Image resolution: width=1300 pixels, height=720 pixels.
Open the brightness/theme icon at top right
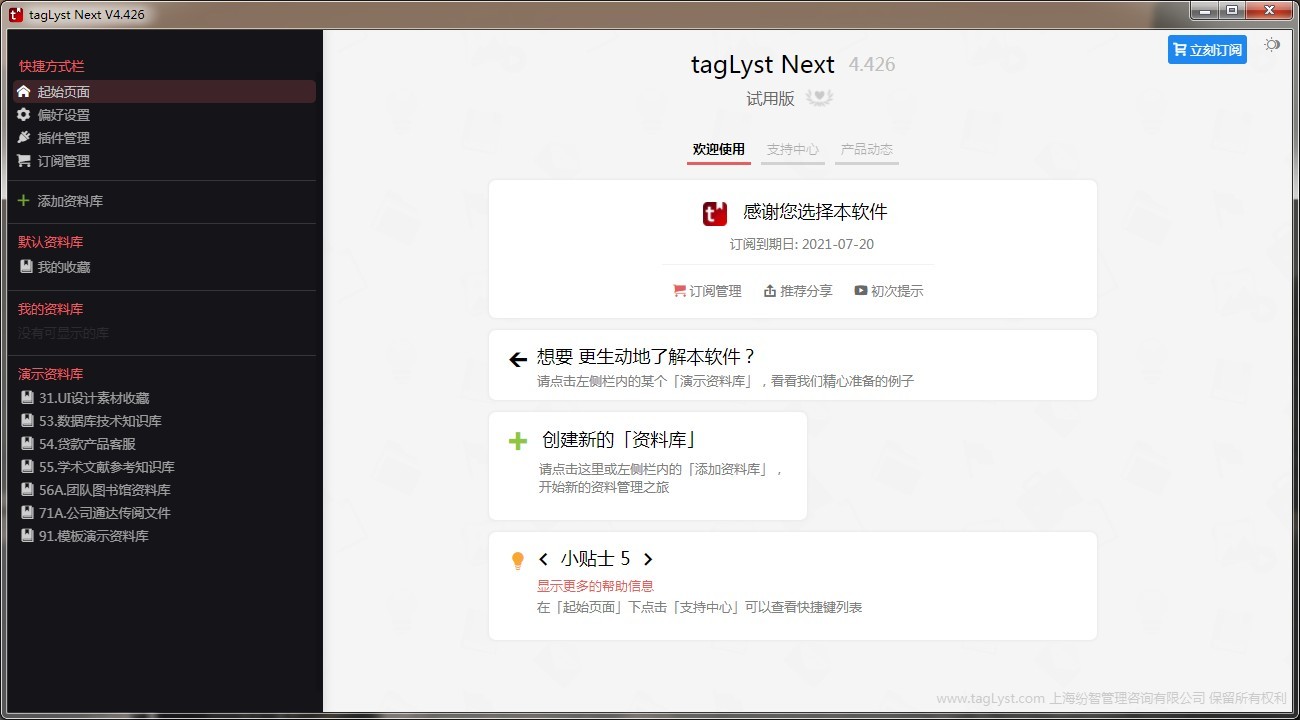click(x=1271, y=45)
